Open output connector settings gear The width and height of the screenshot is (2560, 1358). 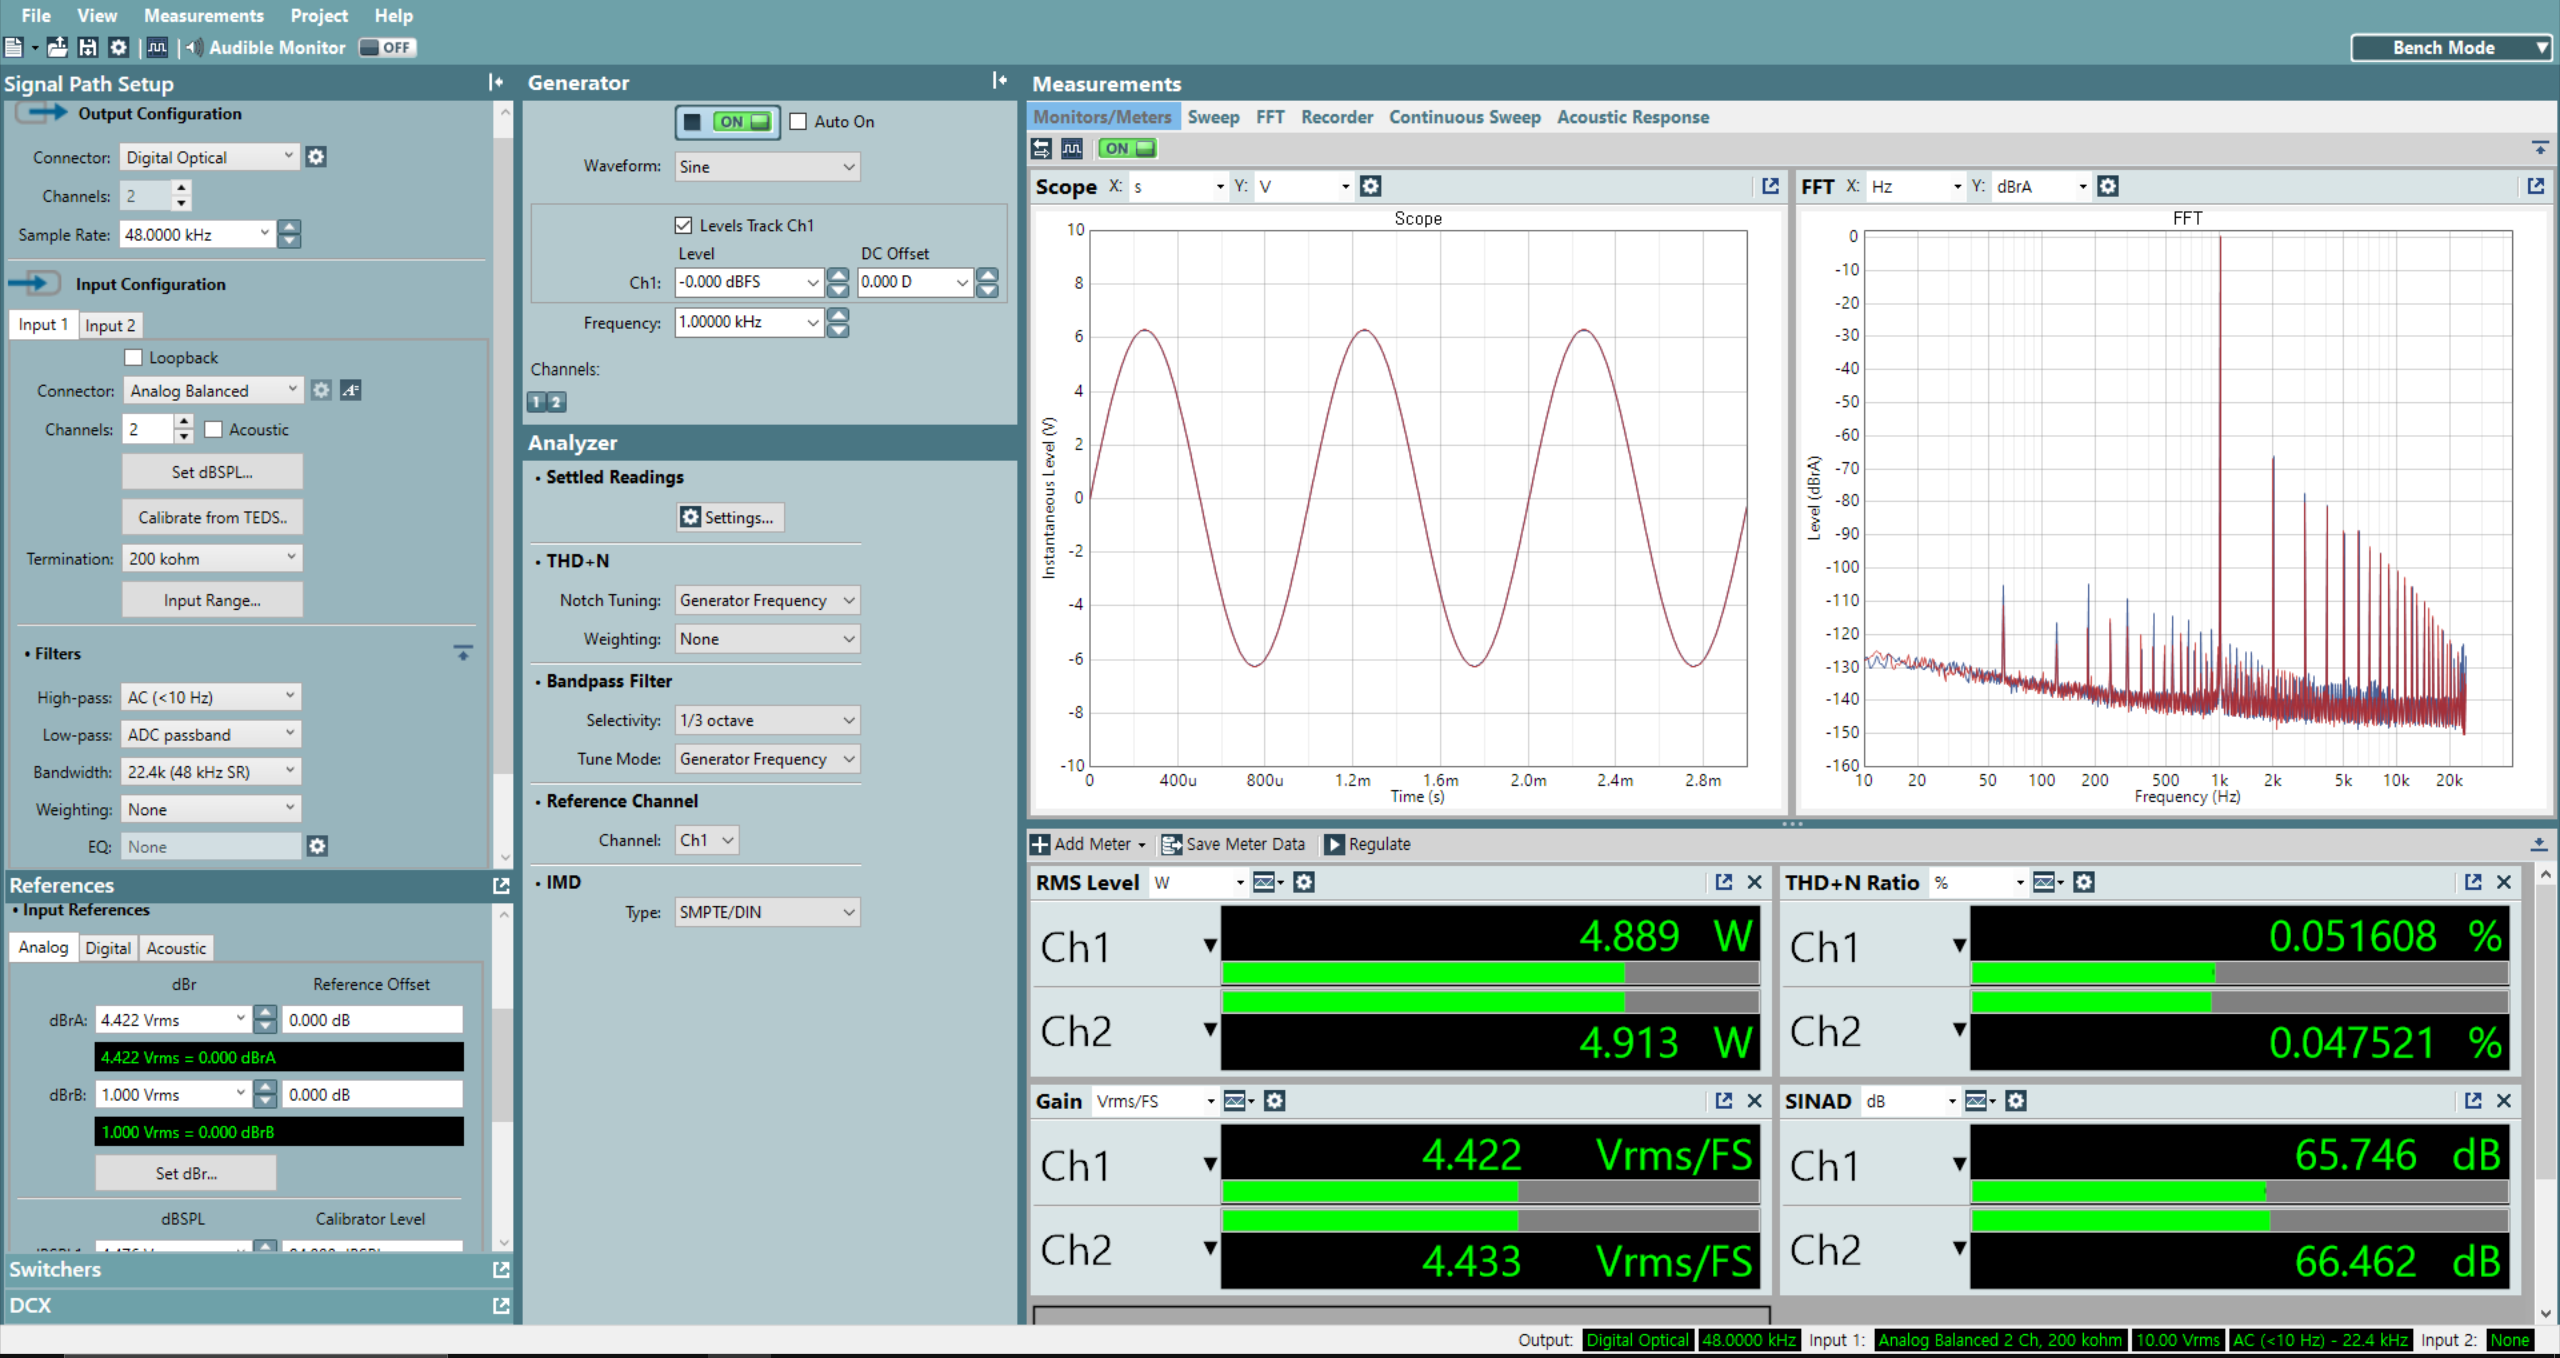point(316,157)
